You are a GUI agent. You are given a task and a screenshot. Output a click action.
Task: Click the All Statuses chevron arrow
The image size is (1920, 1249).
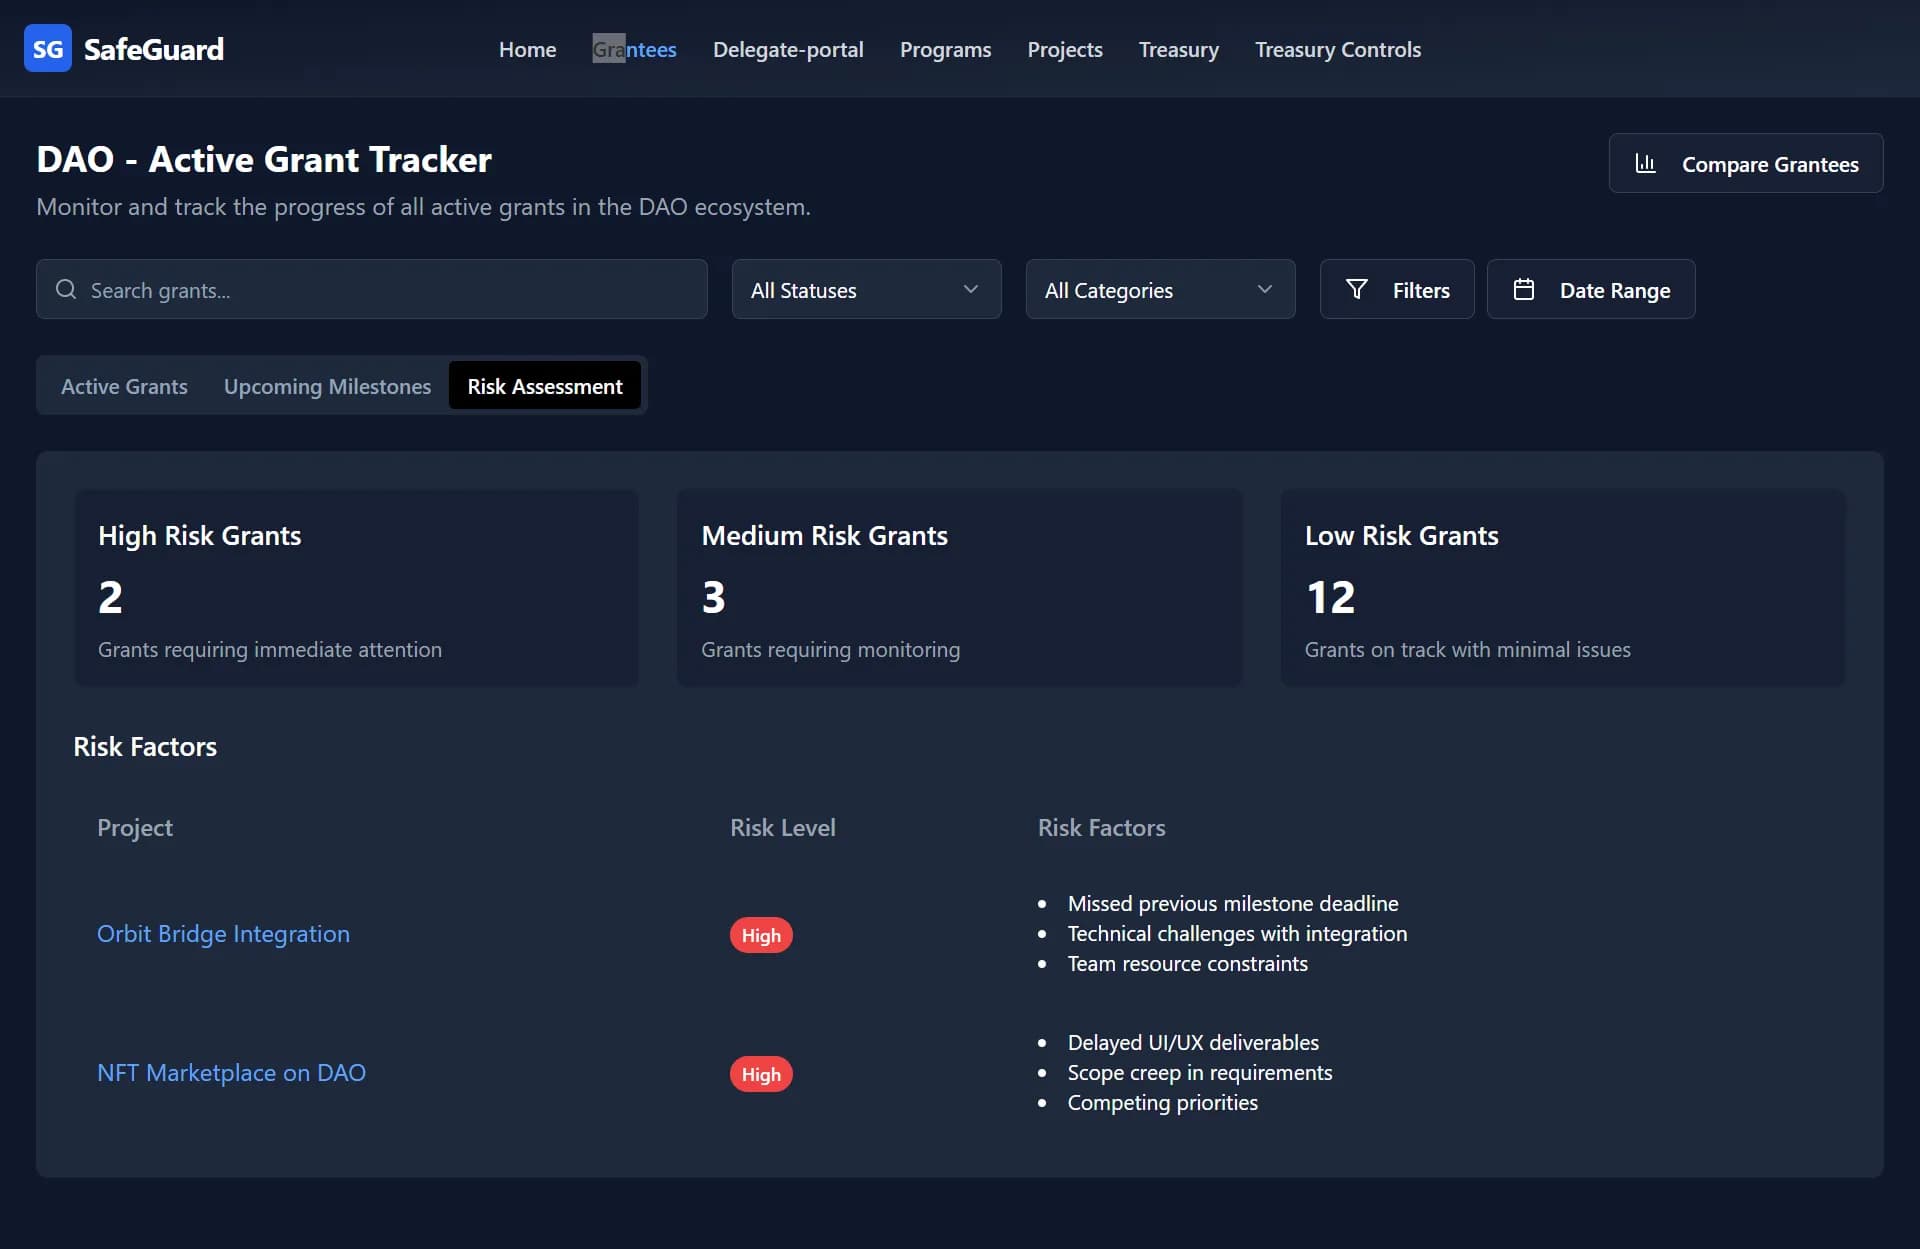click(x=970, y=289)
